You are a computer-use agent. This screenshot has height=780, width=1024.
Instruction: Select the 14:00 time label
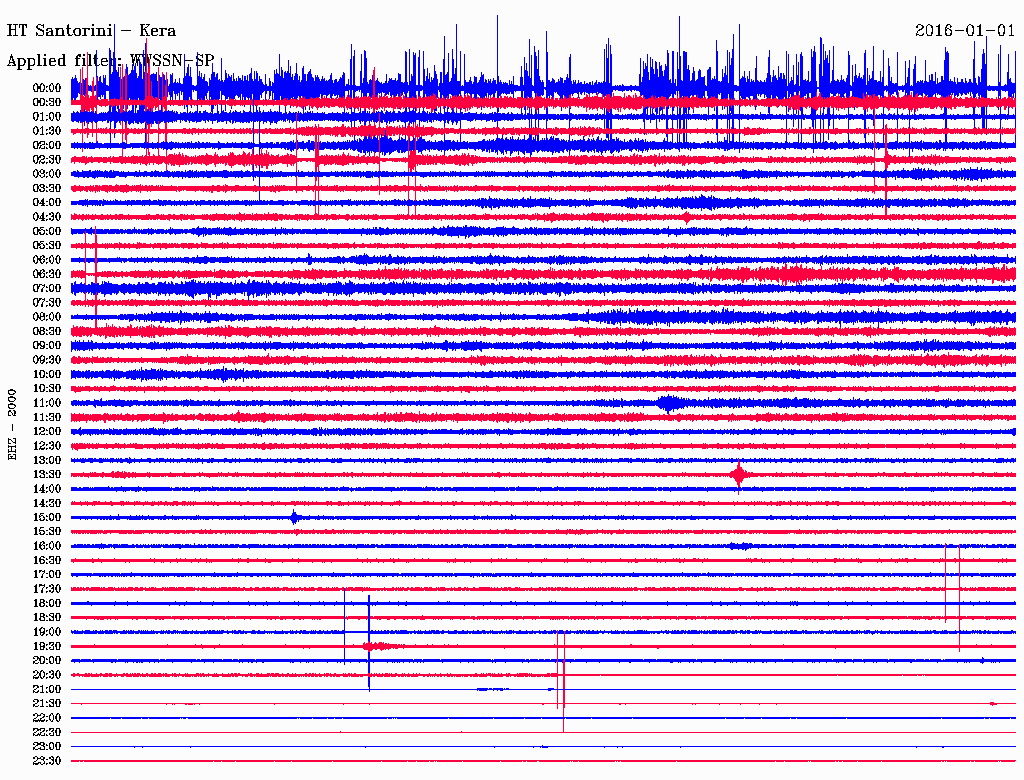47,489
